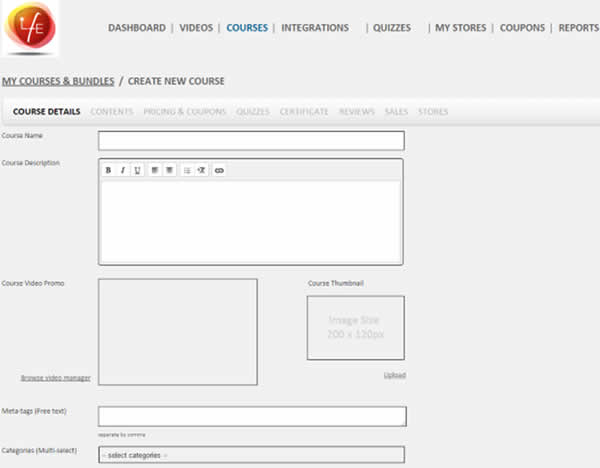Open the Courses menu item
600x468 pixels.
click(x=247, y=28)
